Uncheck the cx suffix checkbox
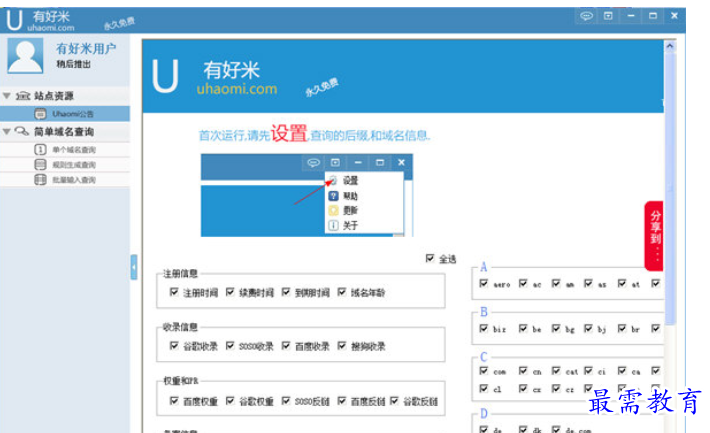 tap(523, 389)
